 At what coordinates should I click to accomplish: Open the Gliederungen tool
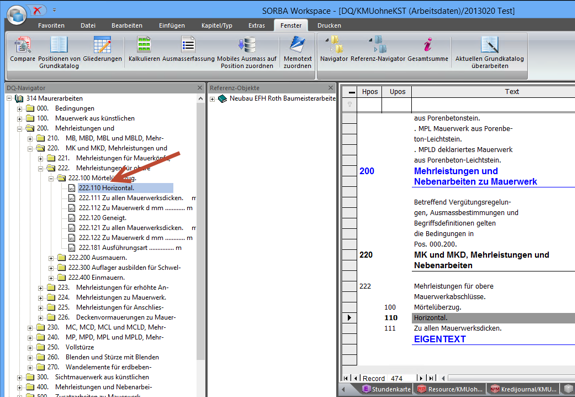coord(102,49)
